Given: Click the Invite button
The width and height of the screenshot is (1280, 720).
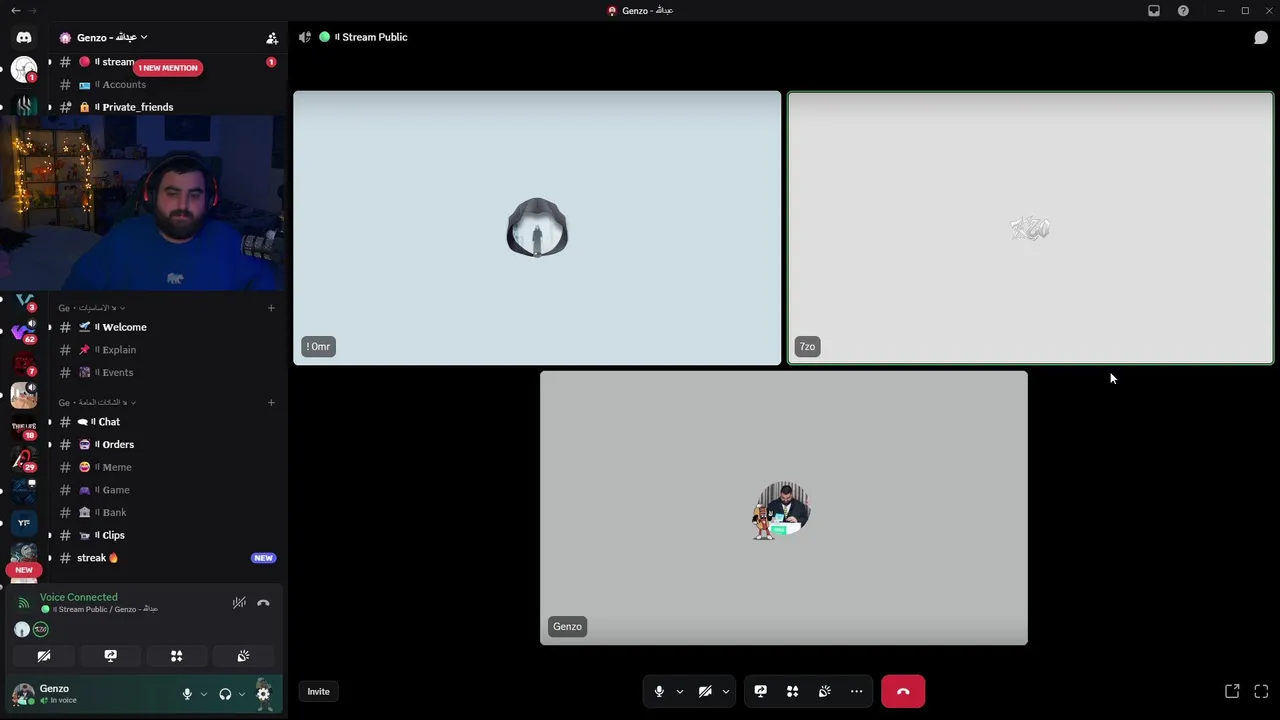Looking at the screenshot, I should (x=318, y=691).
